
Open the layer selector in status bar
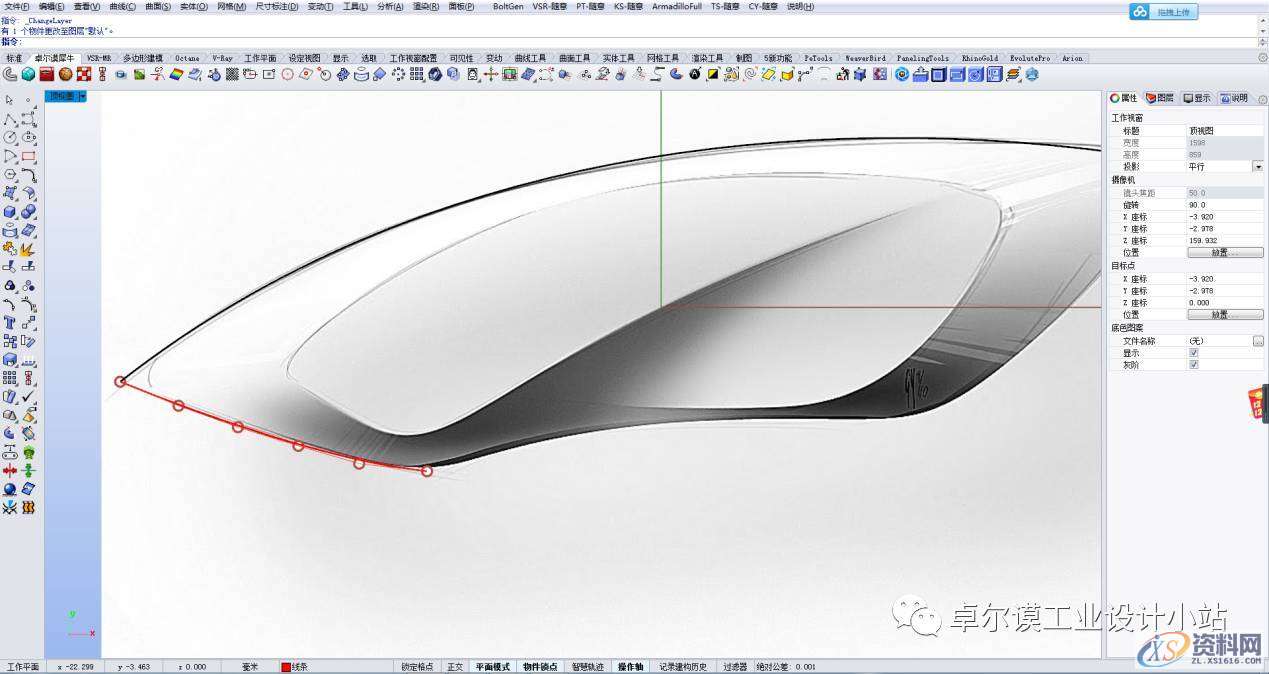pyautogui.click(x=298, y=667)
